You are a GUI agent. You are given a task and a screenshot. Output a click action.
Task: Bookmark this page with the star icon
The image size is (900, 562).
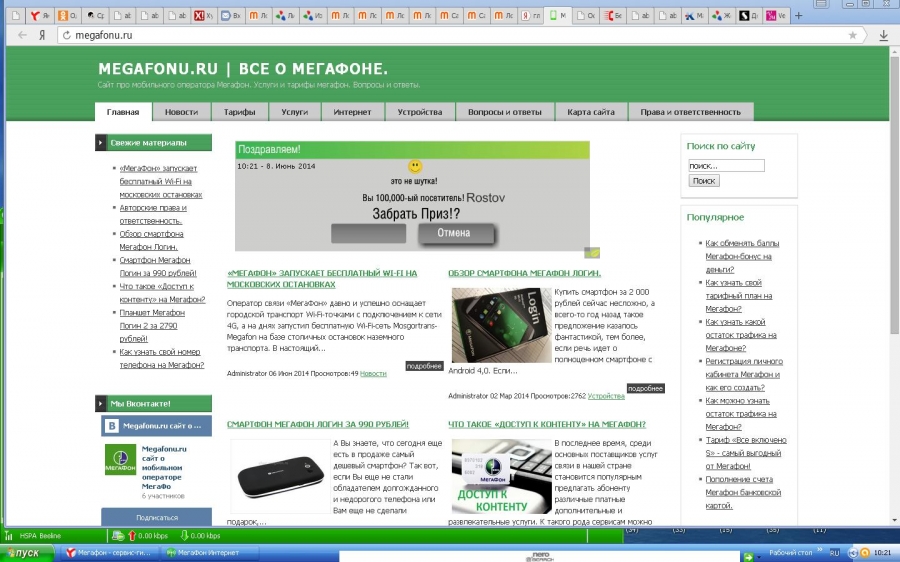pos(852,35)
